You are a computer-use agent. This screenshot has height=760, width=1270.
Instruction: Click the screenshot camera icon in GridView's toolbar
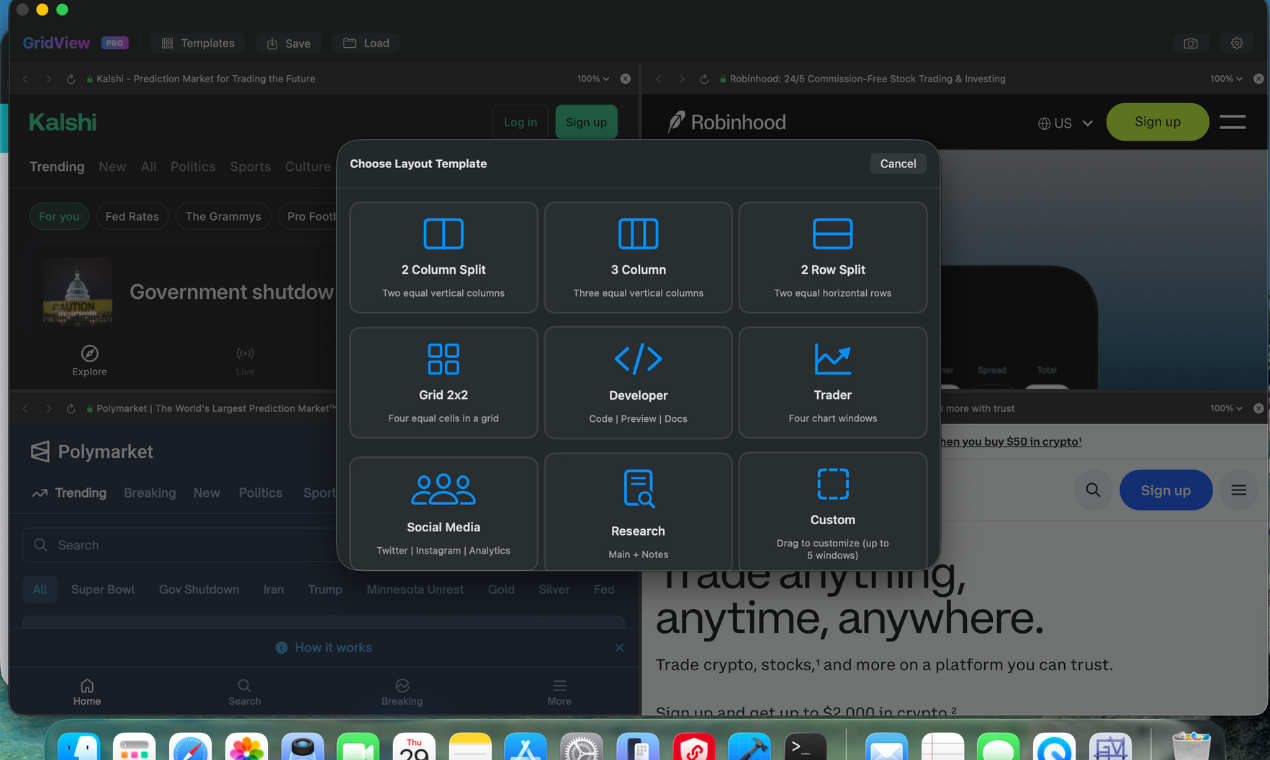pyautogui.click(x=1190, y=43)
